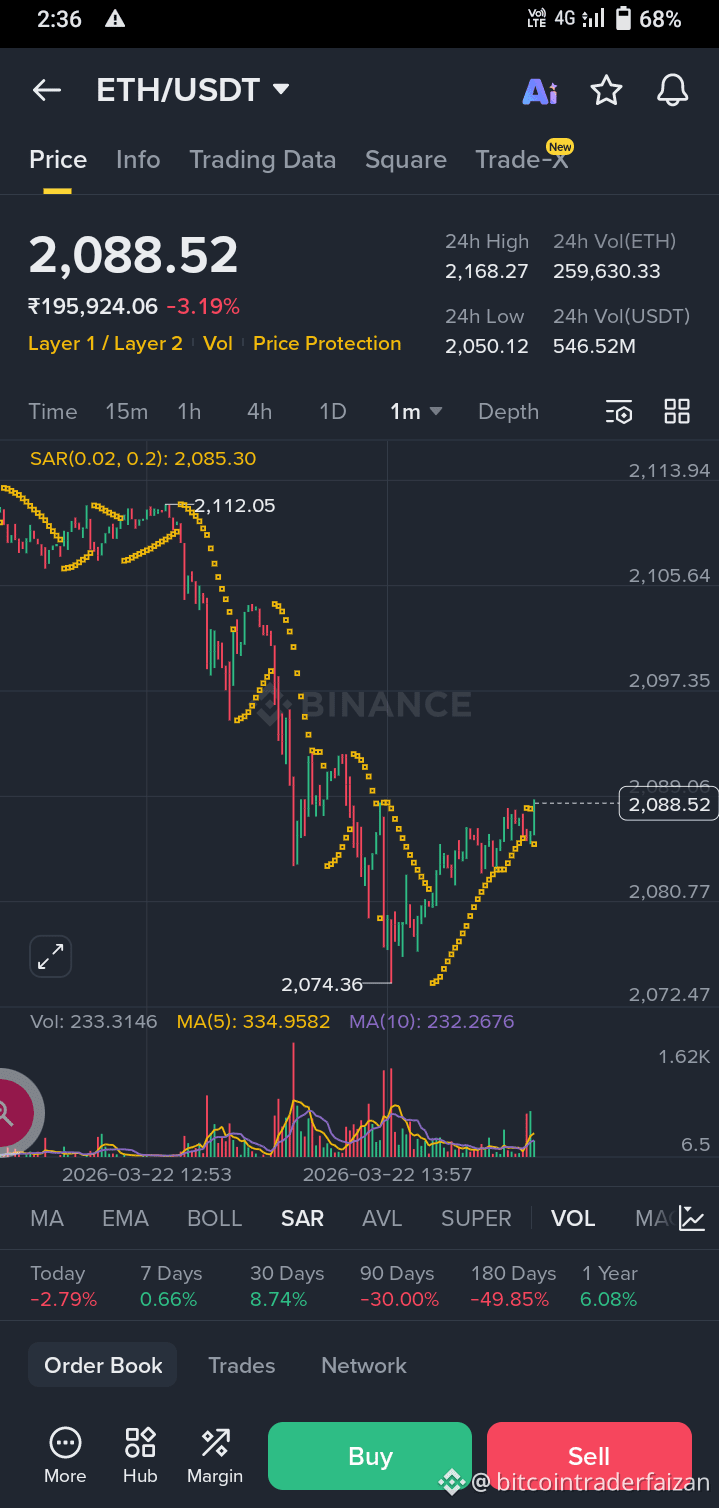Viewport: 719px width, 1508px height.
Task: Tap the current price label 2,088.52 on chart
Action: [669, 804]
